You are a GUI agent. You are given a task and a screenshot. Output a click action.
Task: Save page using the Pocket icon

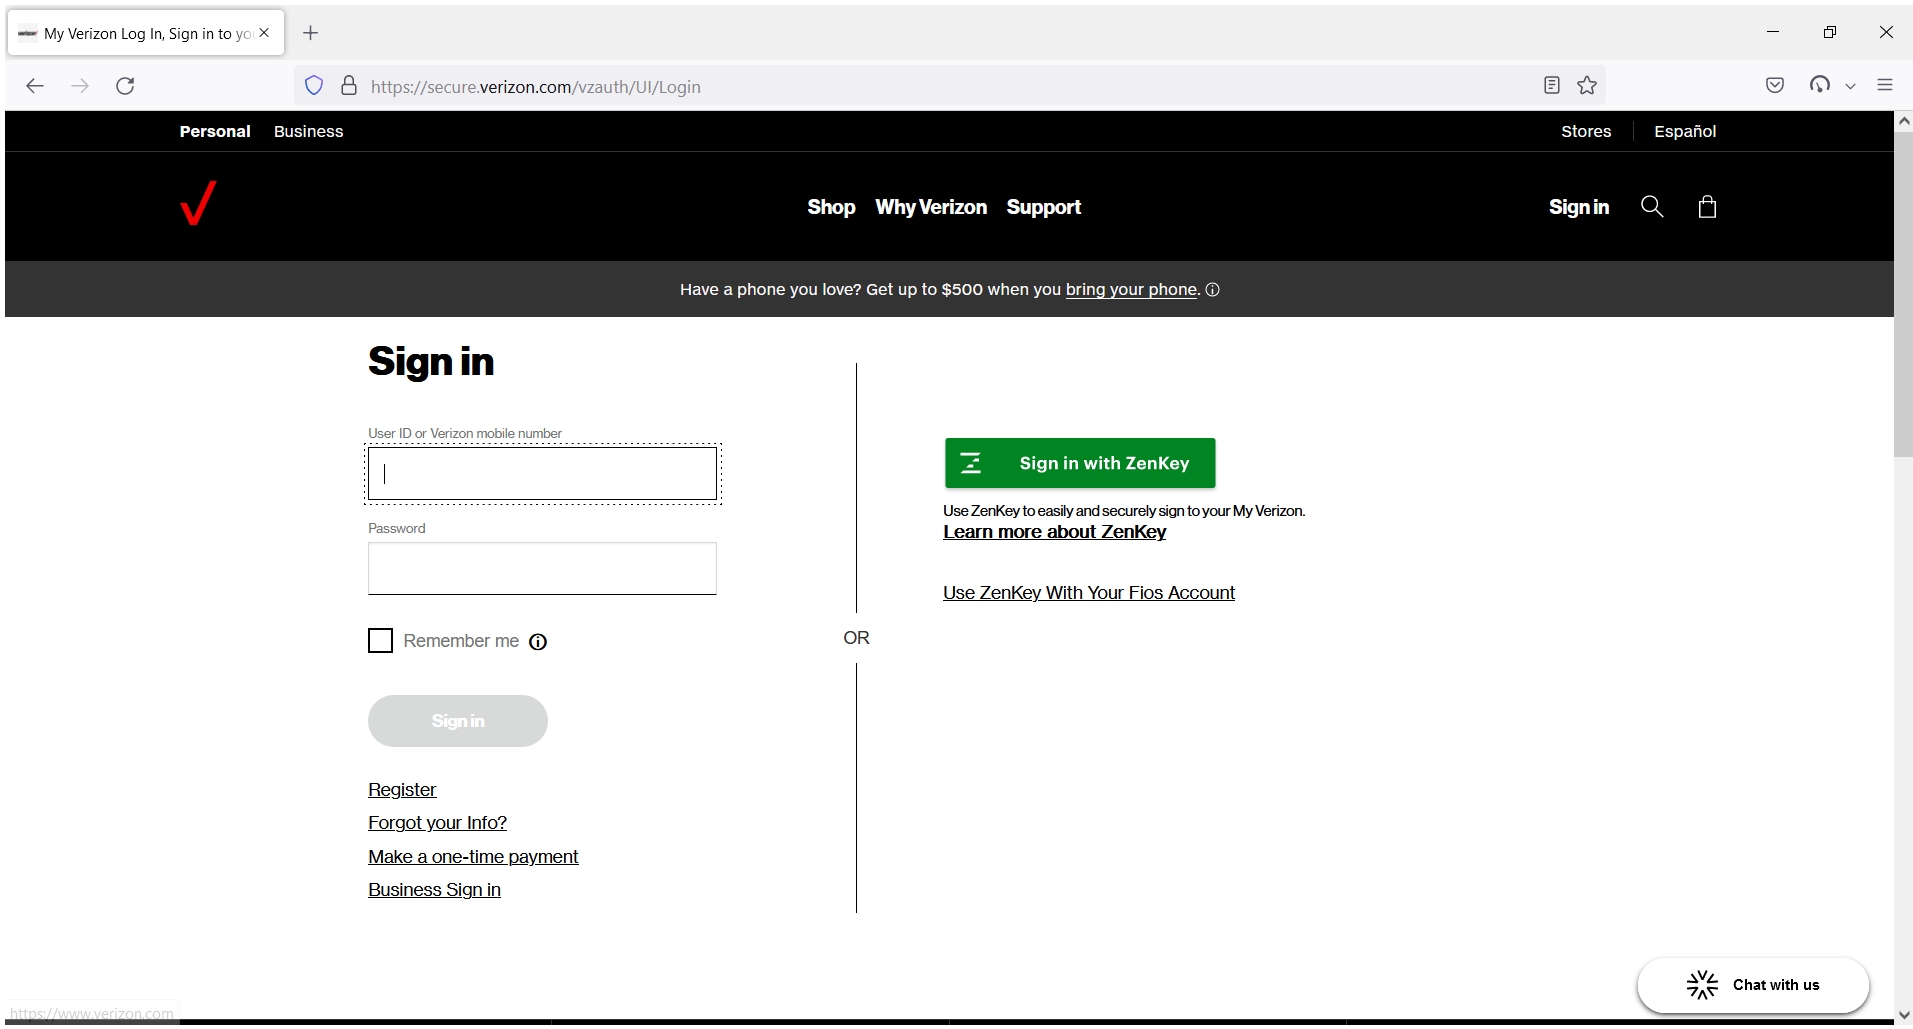point(1776,86)
